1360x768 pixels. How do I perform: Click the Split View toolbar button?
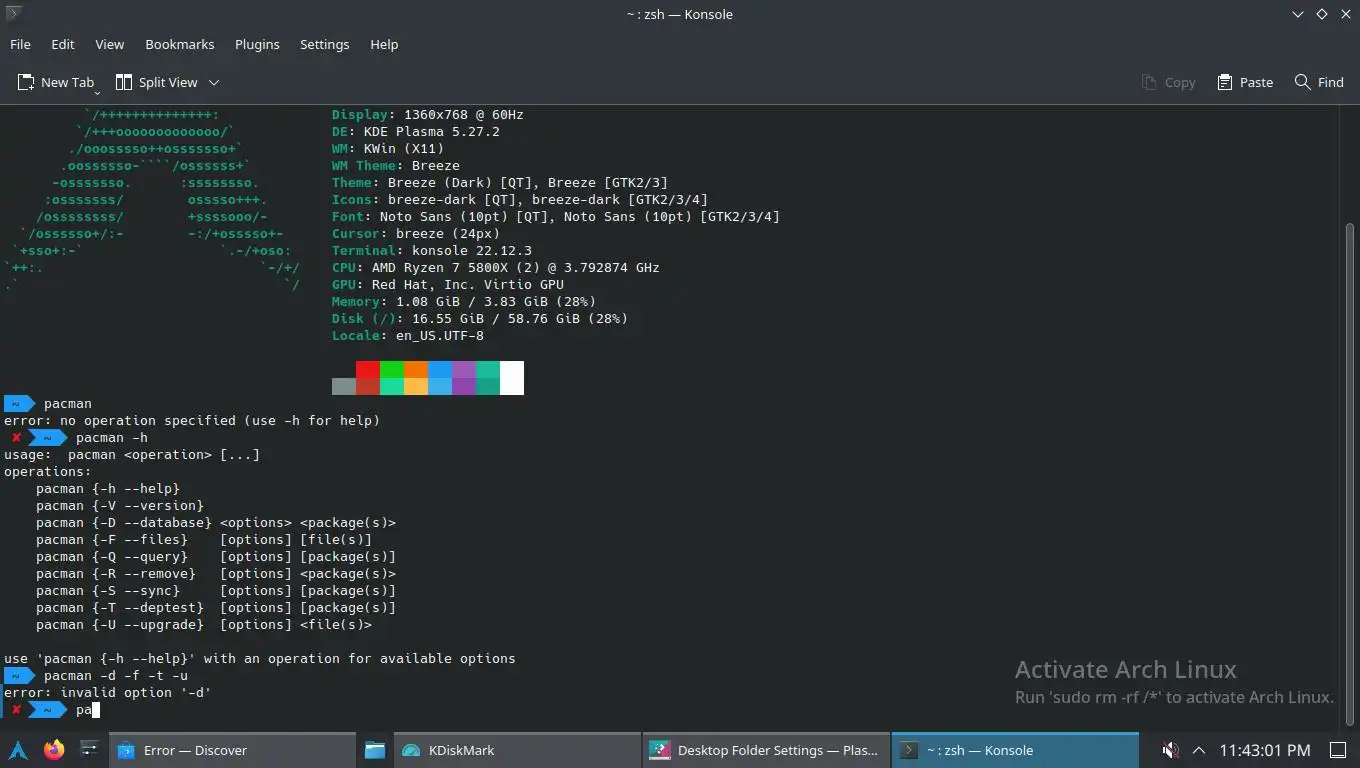point(157,82)
